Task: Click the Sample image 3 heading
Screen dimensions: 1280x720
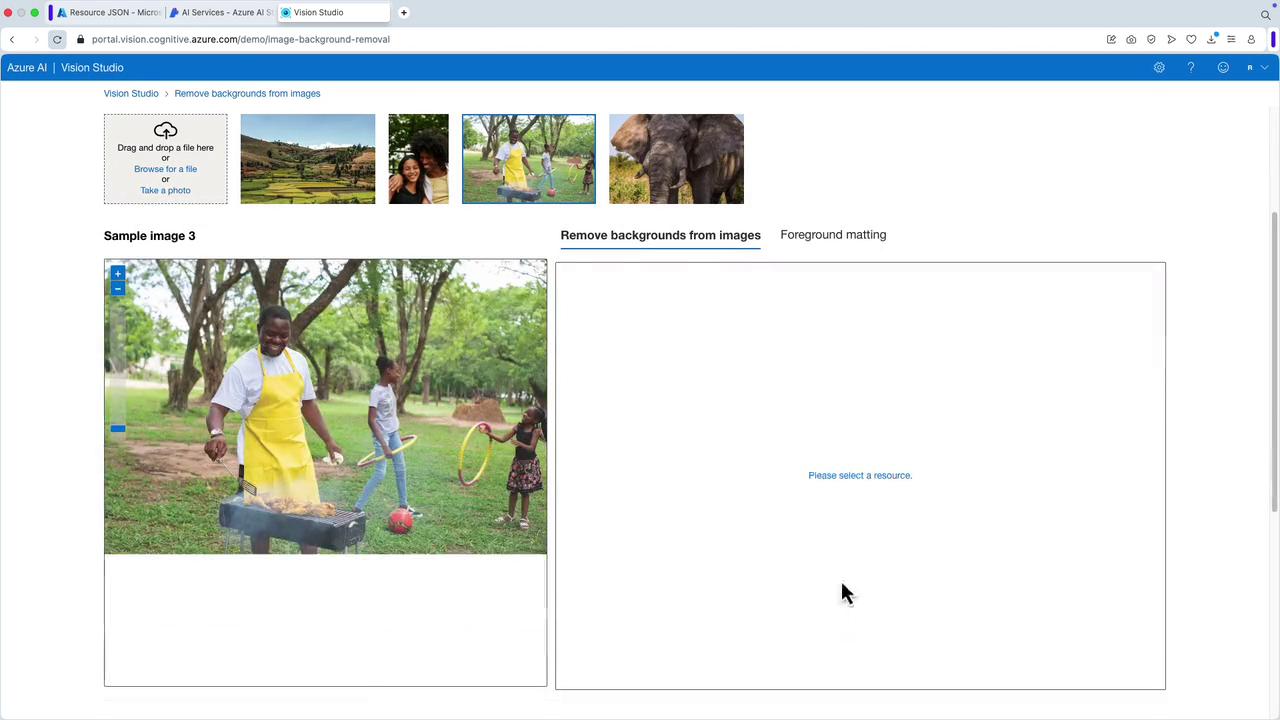Action: pyautogui.click(x=150, y=236)
